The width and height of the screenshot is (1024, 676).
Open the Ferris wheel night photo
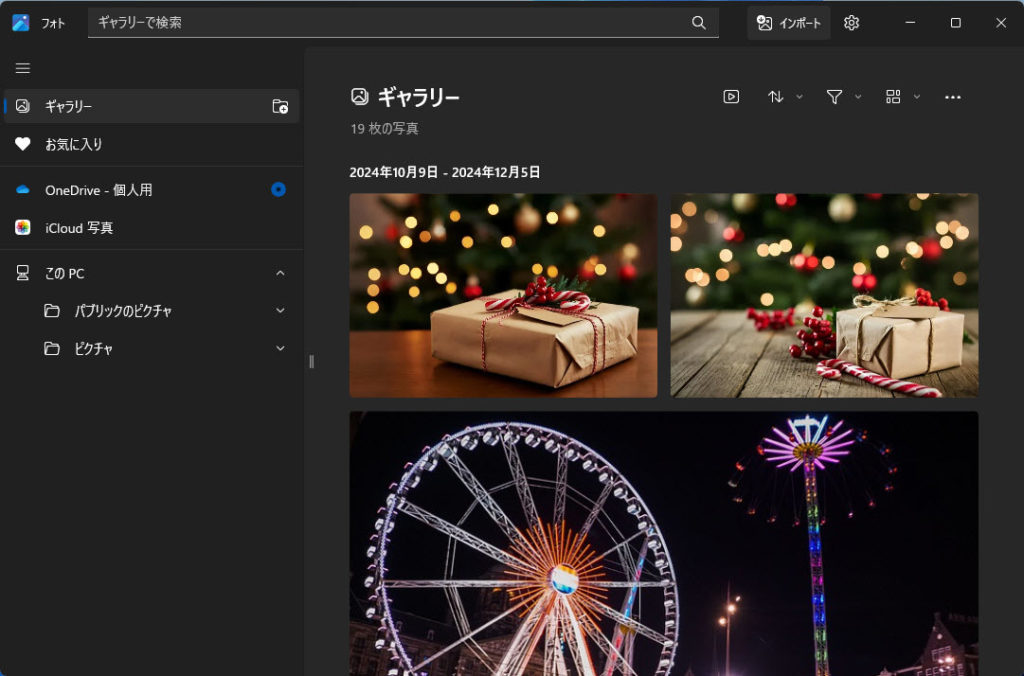(663, 543)
